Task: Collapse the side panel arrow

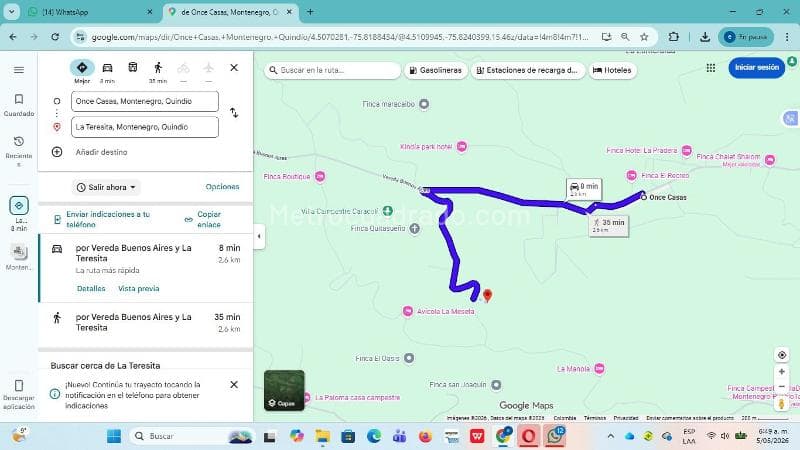Action: 259,236
